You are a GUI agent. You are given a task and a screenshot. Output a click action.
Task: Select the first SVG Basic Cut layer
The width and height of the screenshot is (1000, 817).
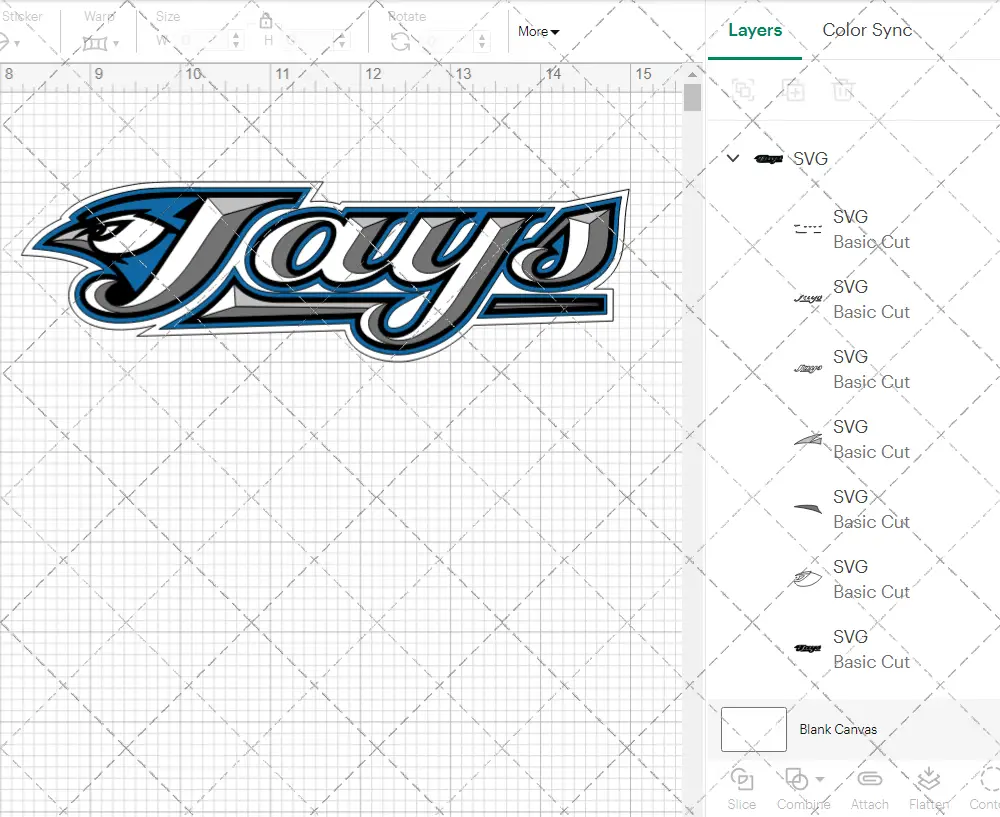(x=850, y=229)
